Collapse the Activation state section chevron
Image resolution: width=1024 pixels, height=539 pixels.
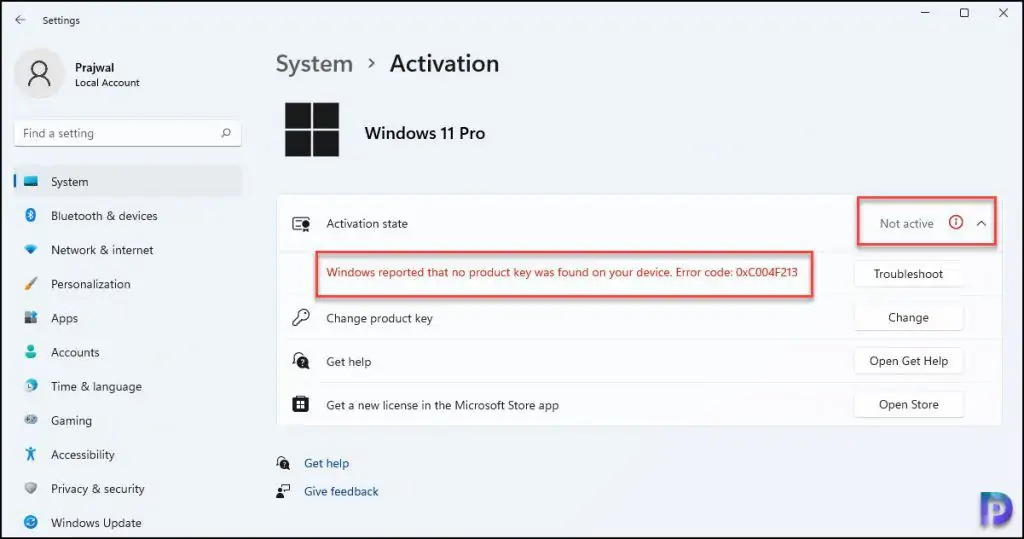pyautogui.click(x=981, y=224)
